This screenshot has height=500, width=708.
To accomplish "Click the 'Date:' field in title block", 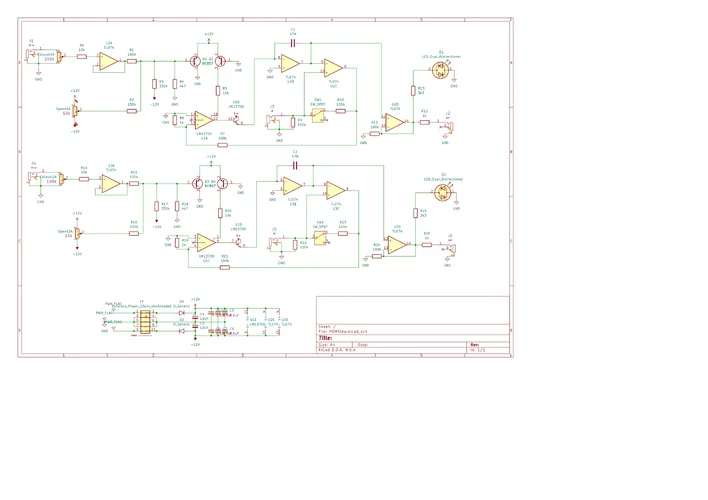I will pyautogui.click(x=363, y=345).
